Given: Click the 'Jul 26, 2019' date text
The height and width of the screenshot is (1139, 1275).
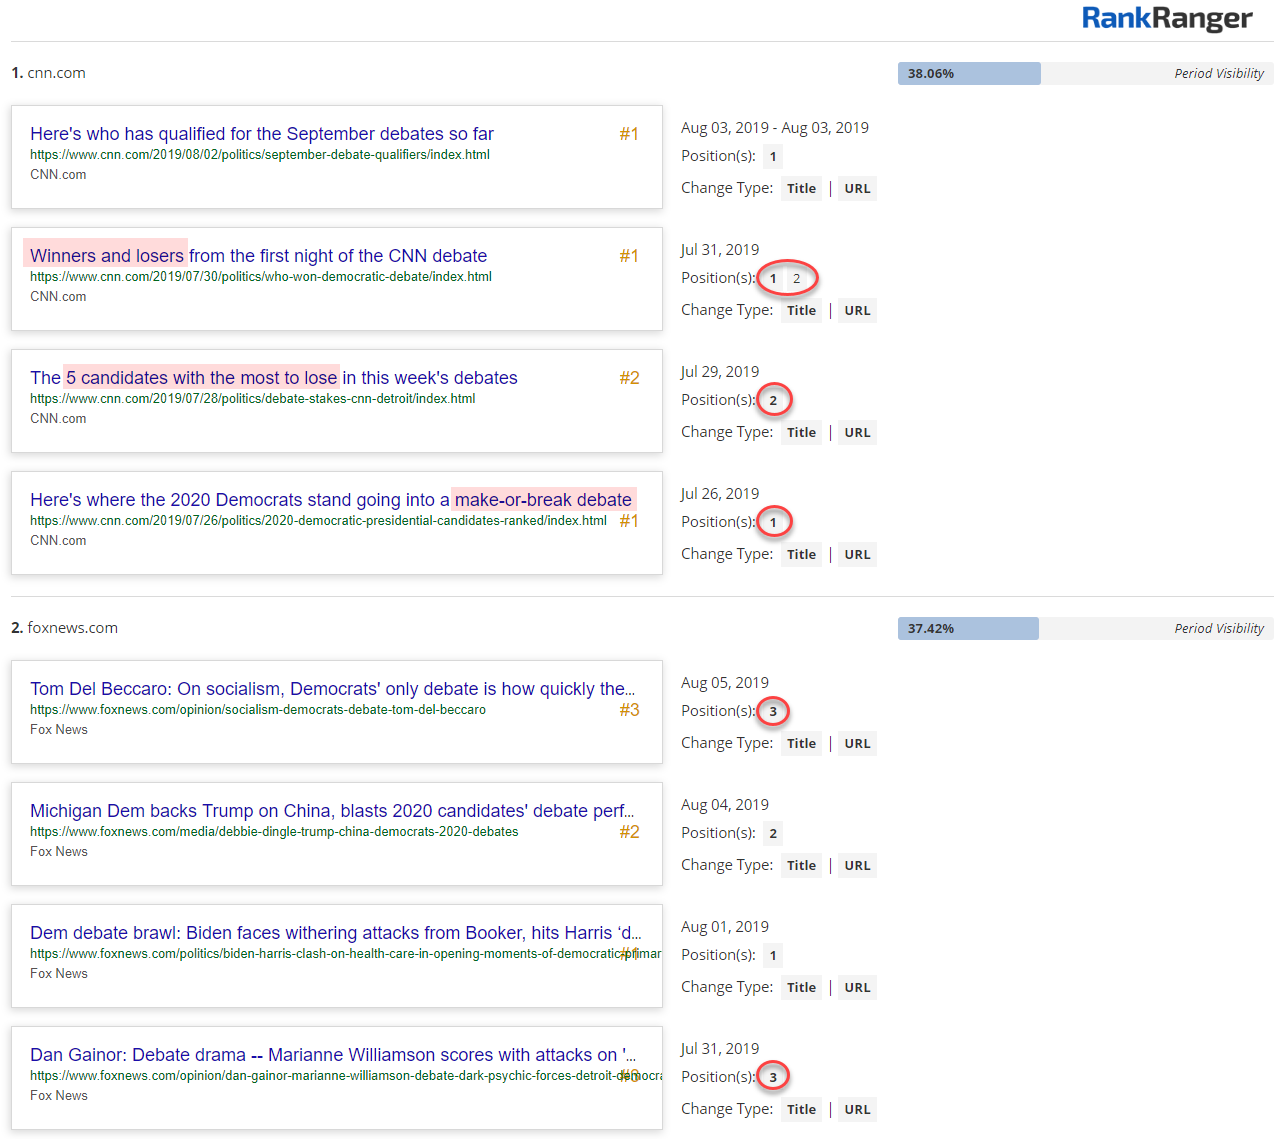Looking at the screenshot, I should point(720,494).
